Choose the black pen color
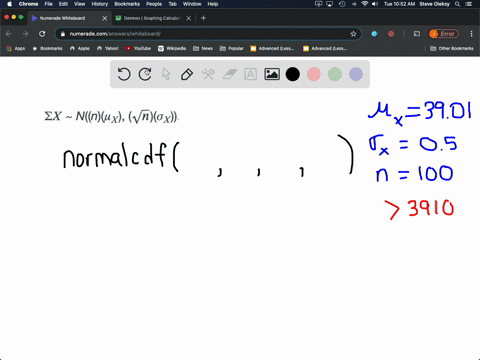Image resolution: width=480 pixels, height=360 pixels. pos(293,74)
